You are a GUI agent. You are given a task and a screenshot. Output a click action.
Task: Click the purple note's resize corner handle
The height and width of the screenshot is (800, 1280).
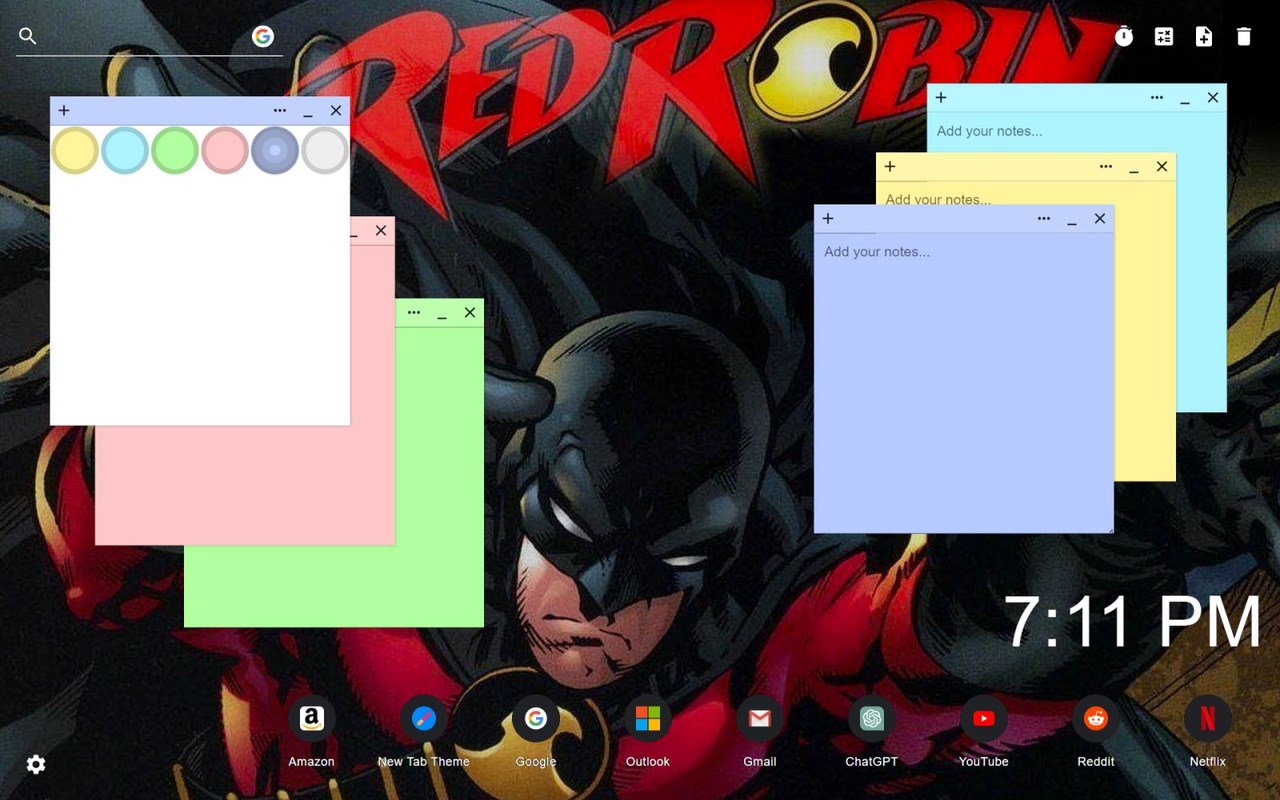click(x=1109, y=528)
